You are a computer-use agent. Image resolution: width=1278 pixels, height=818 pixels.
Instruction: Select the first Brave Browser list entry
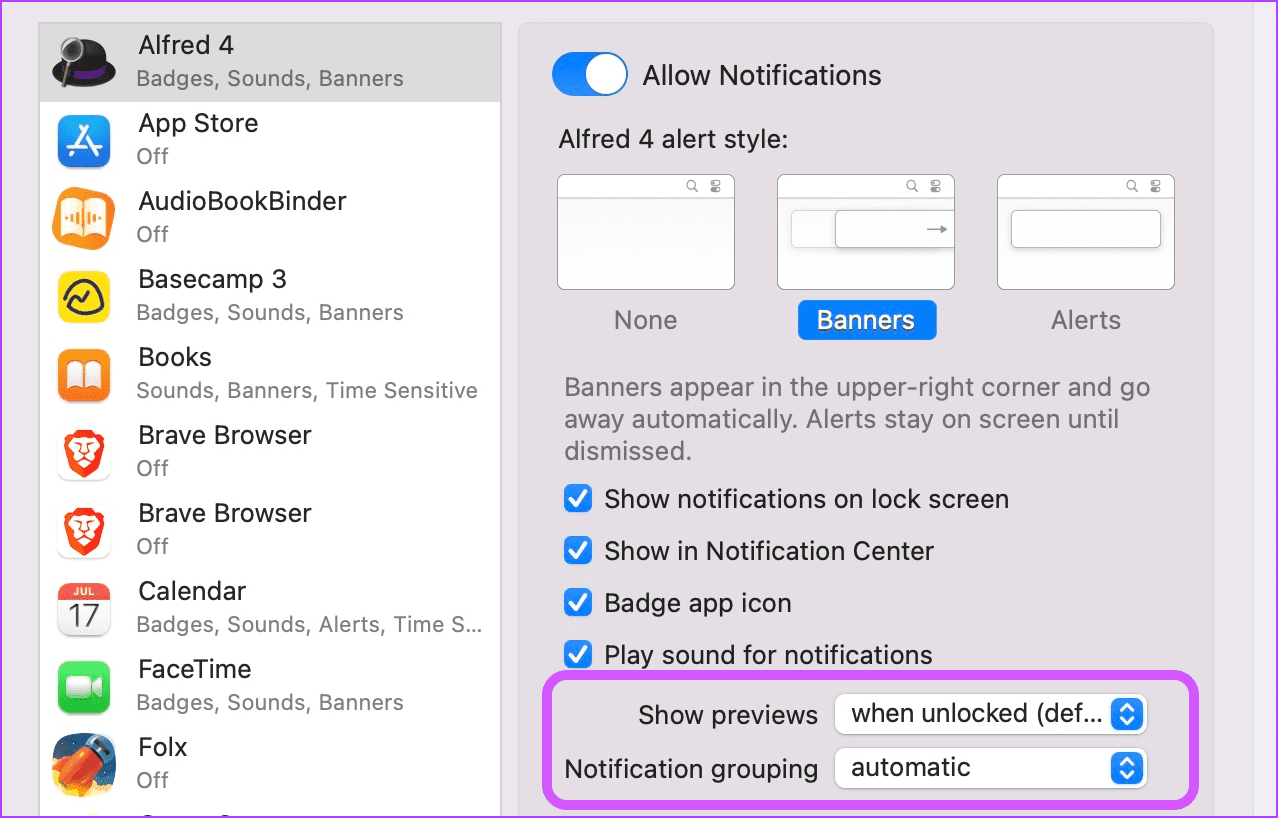click(270, 452)
